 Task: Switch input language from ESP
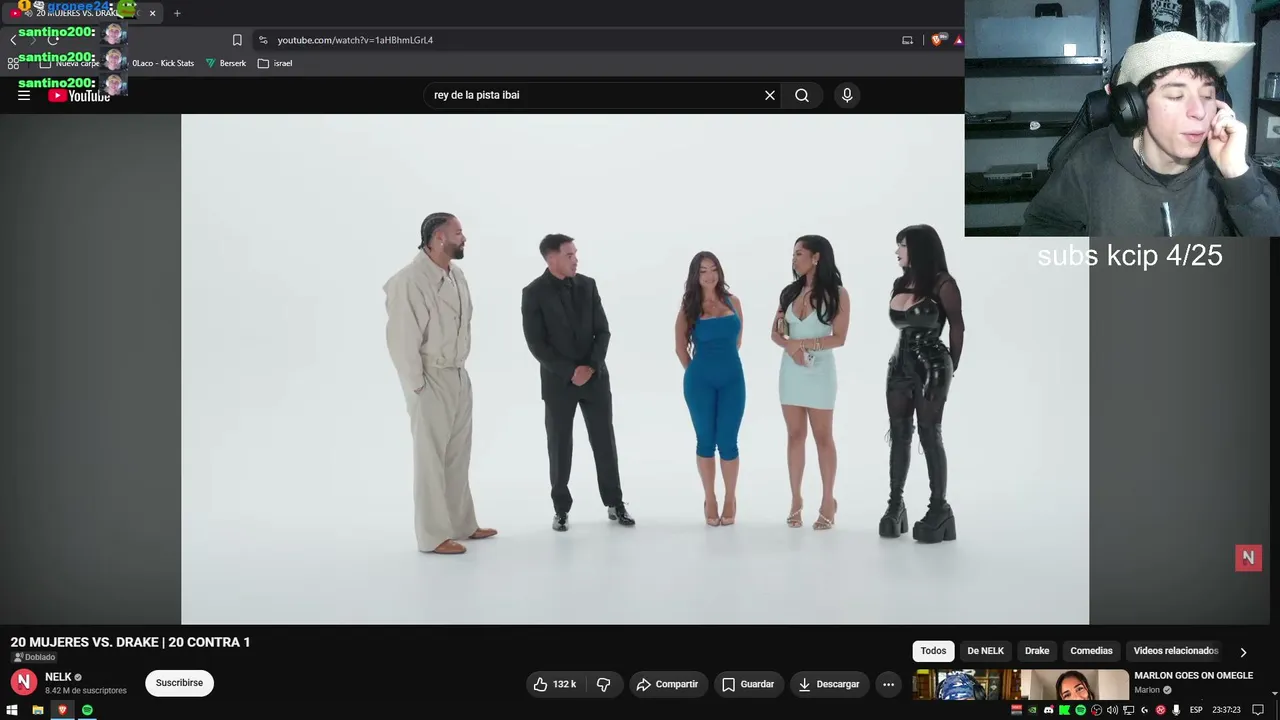coord(1196,710)
